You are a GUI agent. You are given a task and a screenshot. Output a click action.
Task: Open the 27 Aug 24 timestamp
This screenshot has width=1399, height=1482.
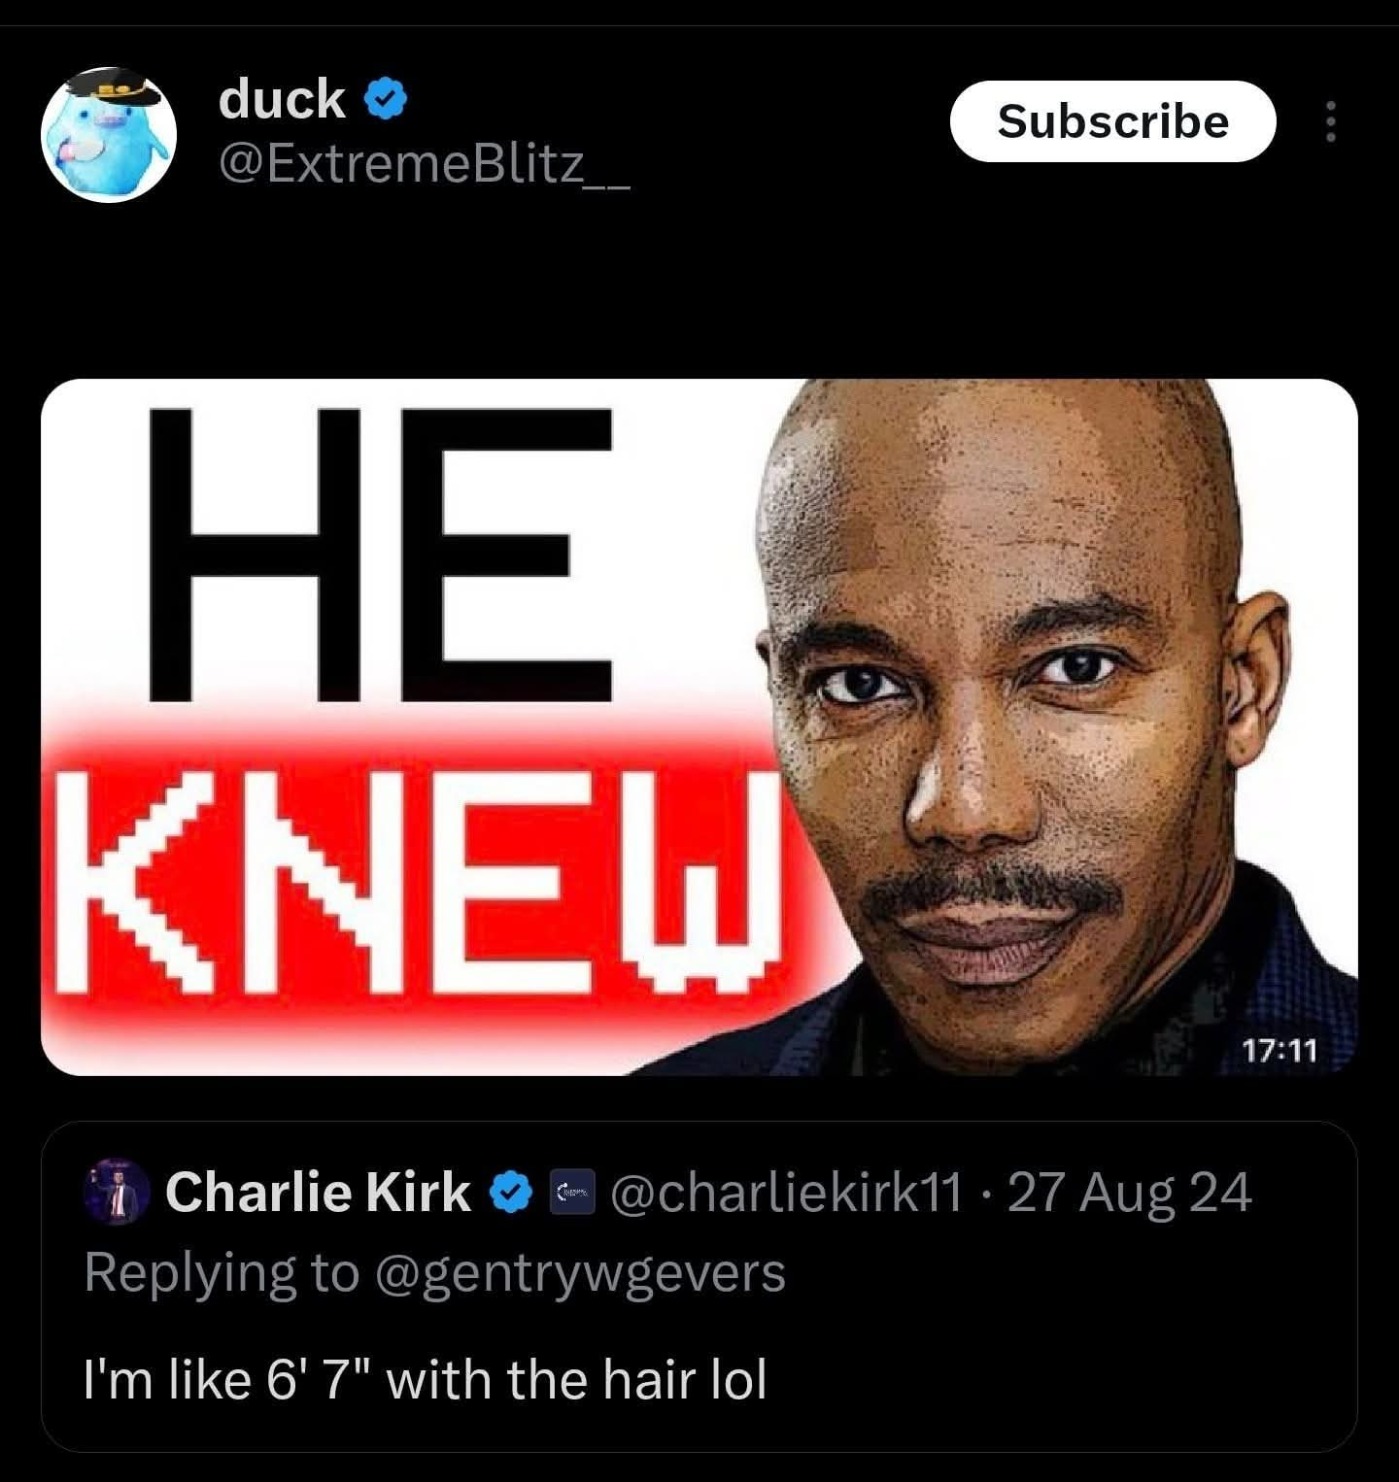pyautogui.click(x=1129, y=1192)
